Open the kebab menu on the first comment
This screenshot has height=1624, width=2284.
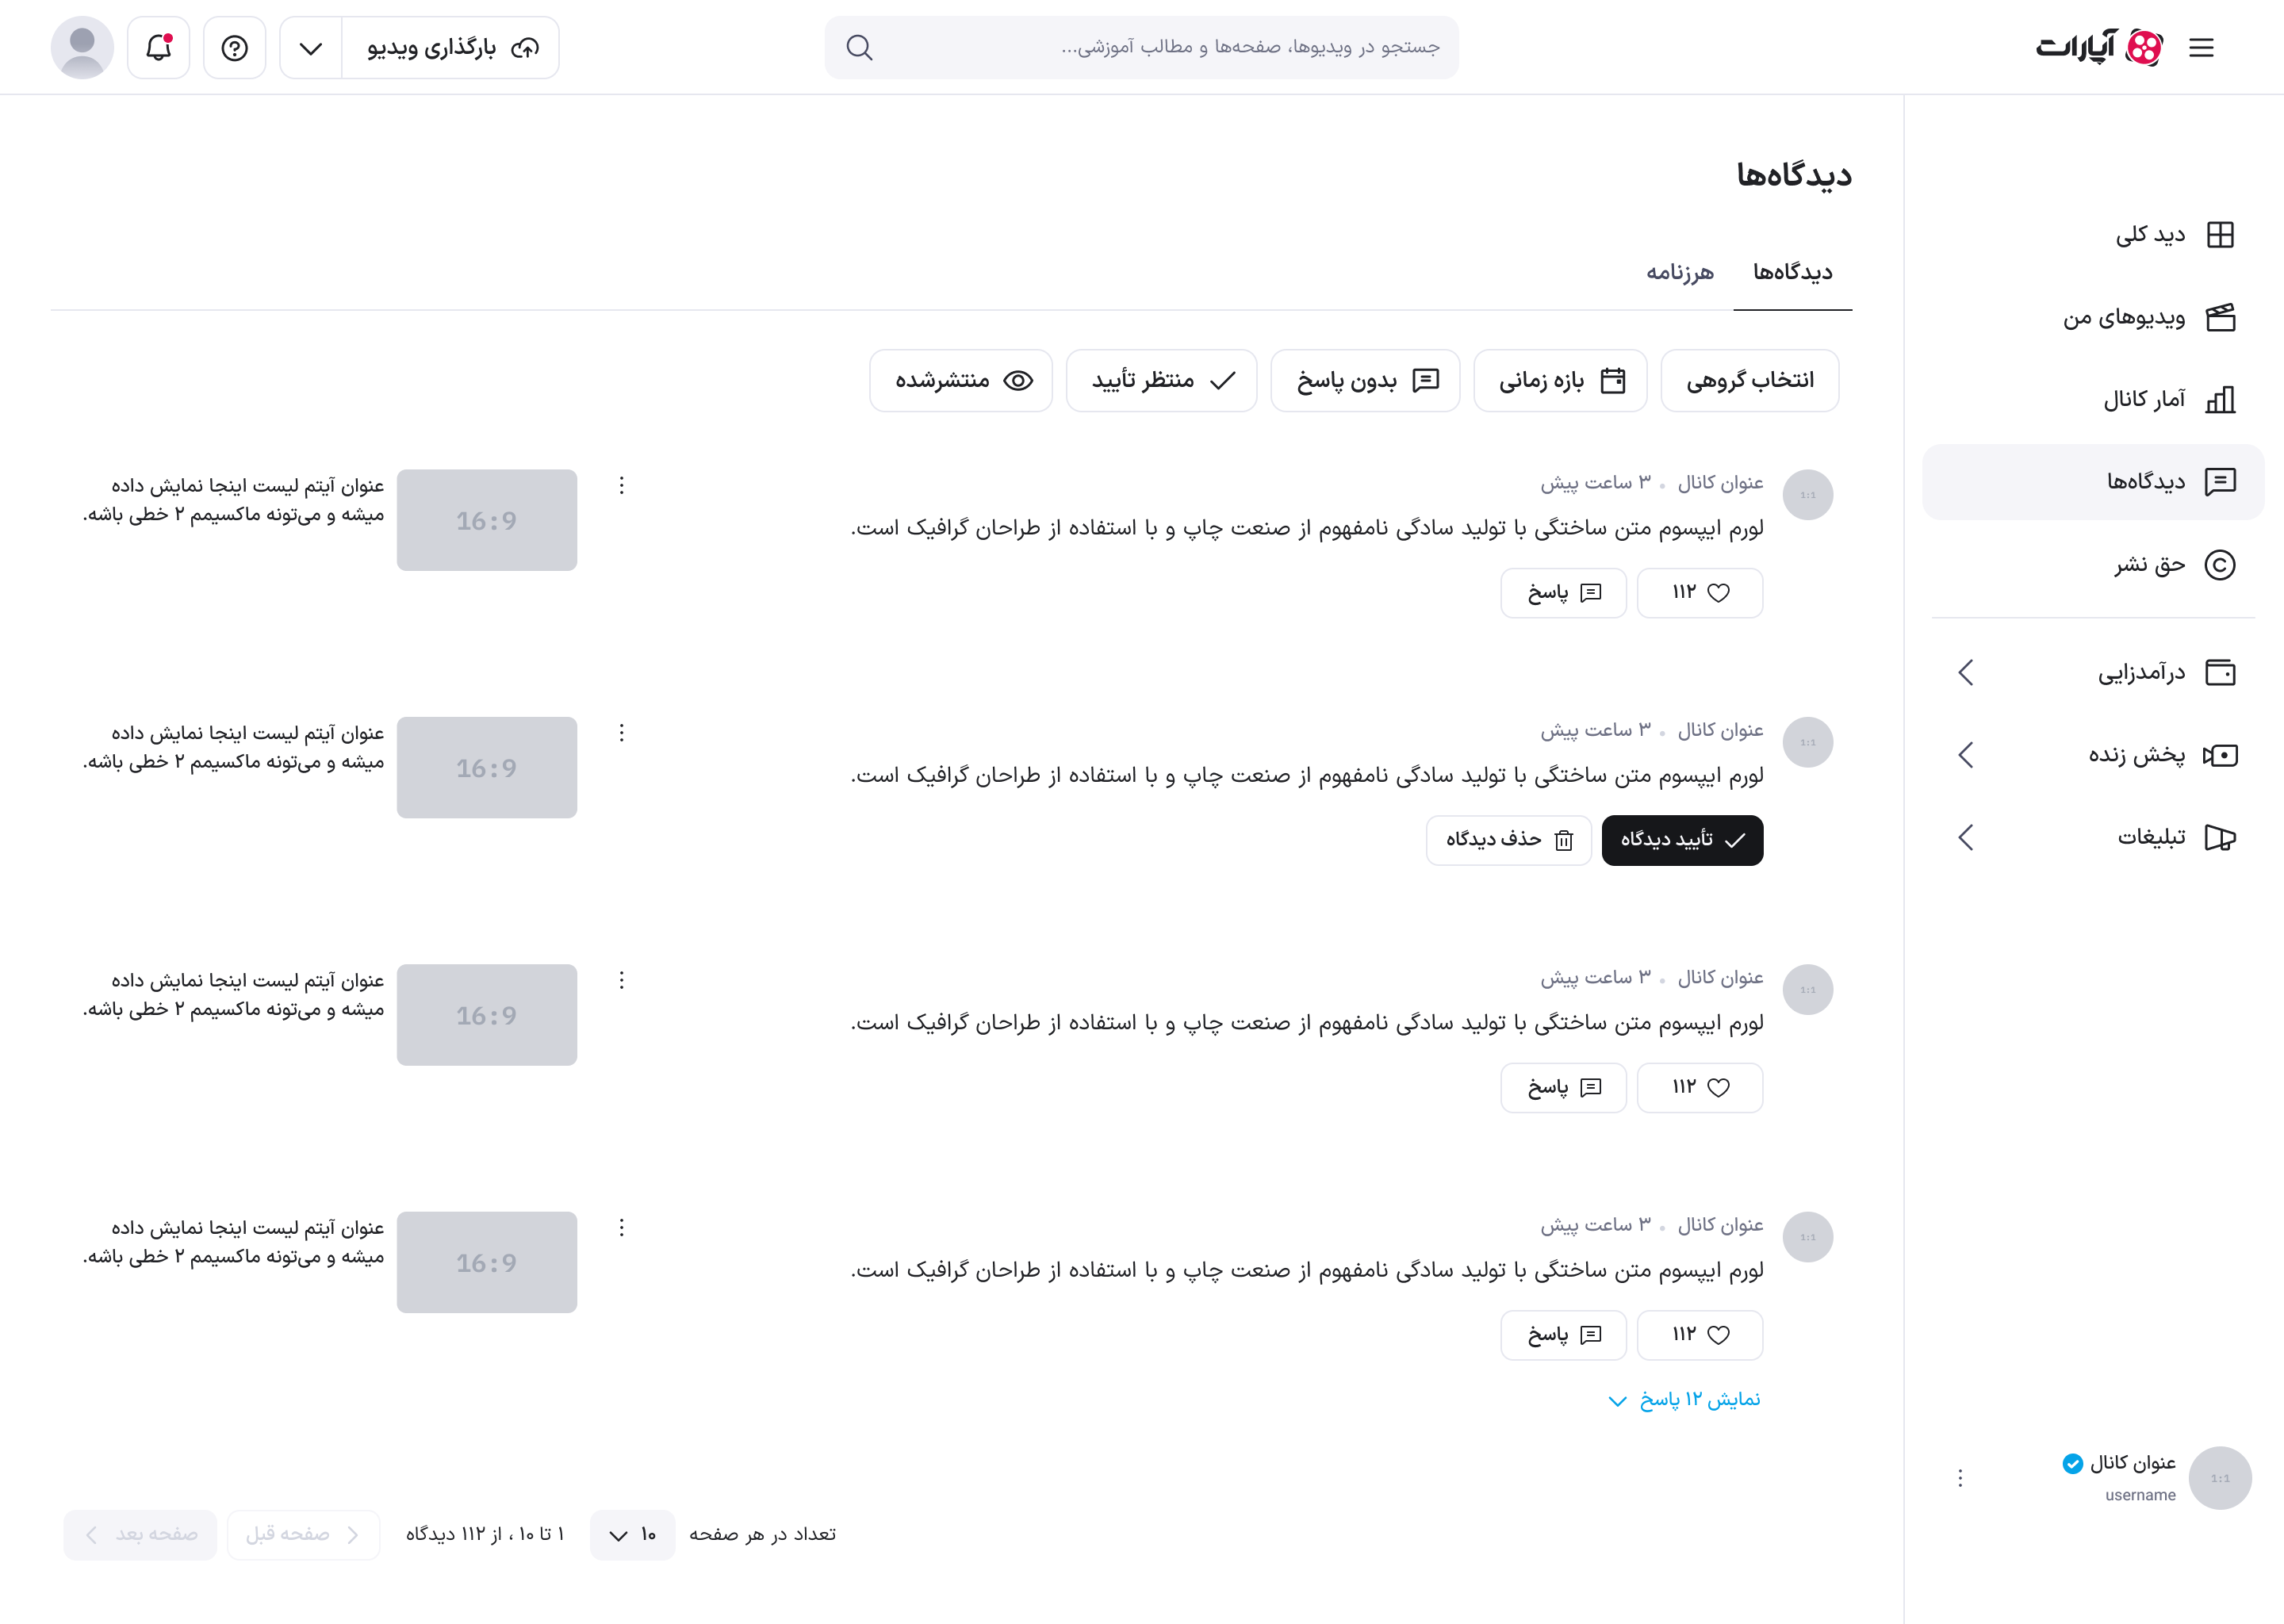coord(621,485)
